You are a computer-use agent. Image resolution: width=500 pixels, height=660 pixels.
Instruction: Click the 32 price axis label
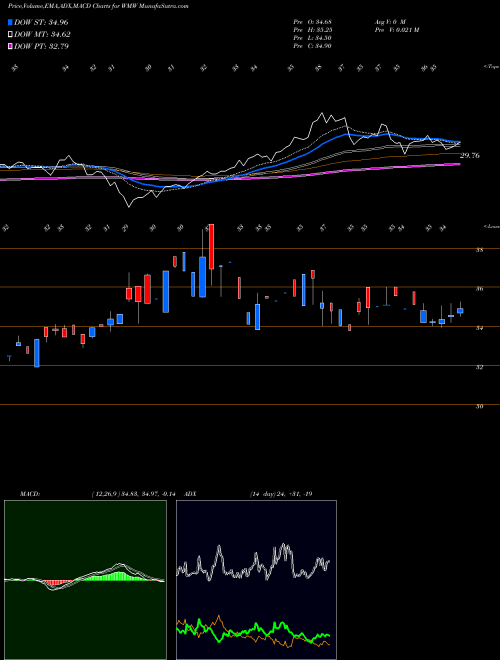[479, 367]
